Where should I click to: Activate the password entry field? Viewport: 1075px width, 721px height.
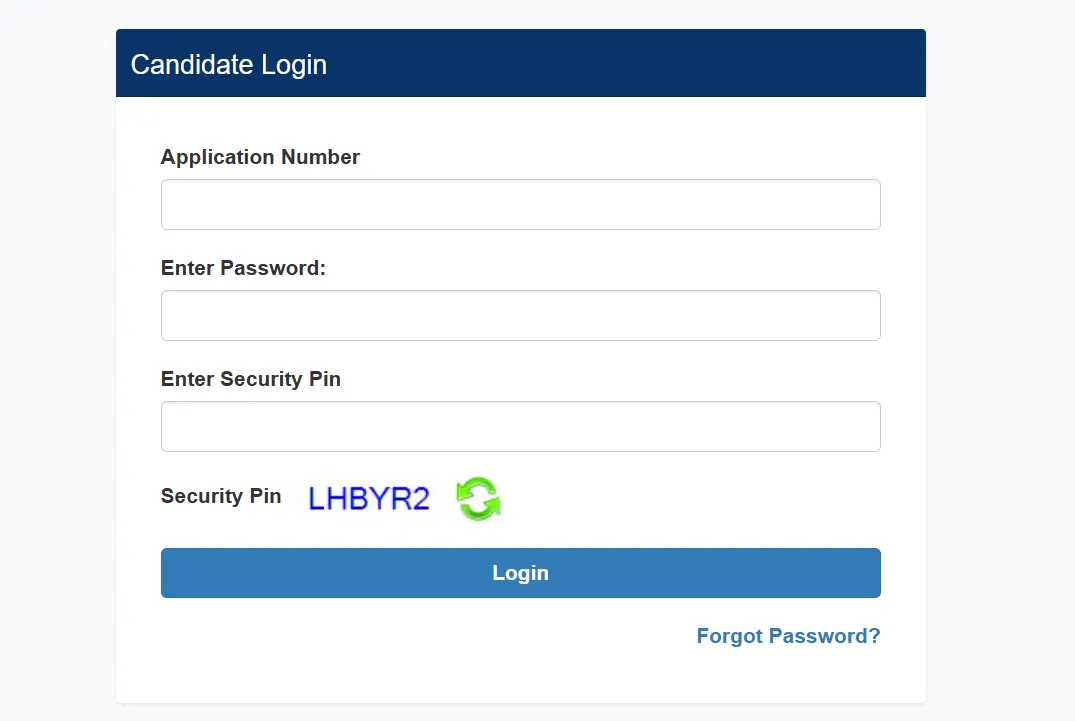coord(520,315)
